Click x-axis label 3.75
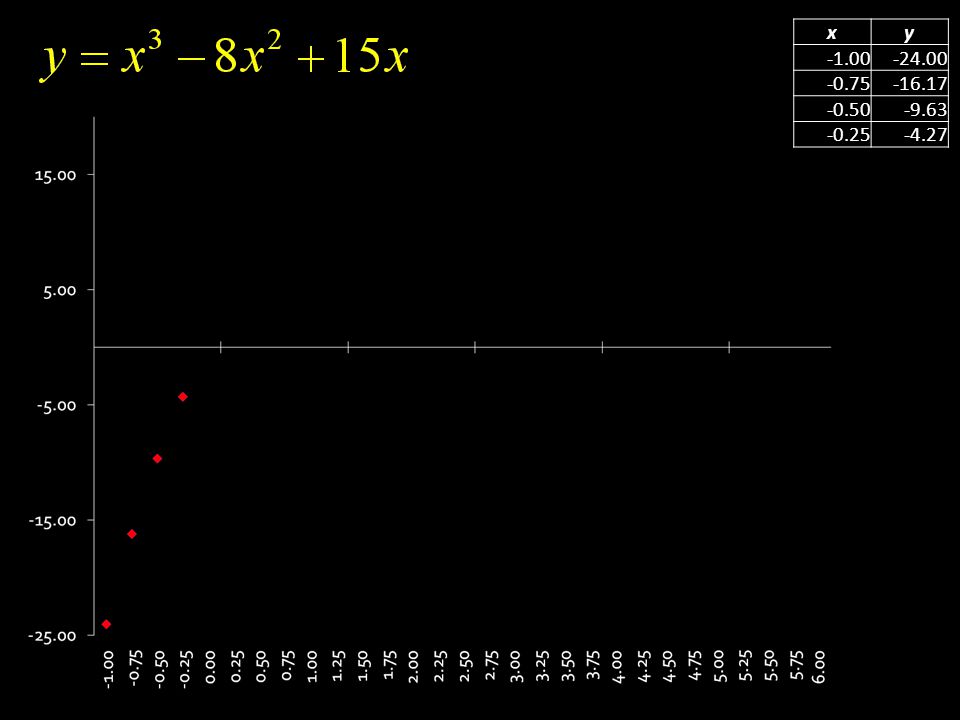Image resolution: width=960 pixels, height=720 pixels. click(x=591, y=666)
